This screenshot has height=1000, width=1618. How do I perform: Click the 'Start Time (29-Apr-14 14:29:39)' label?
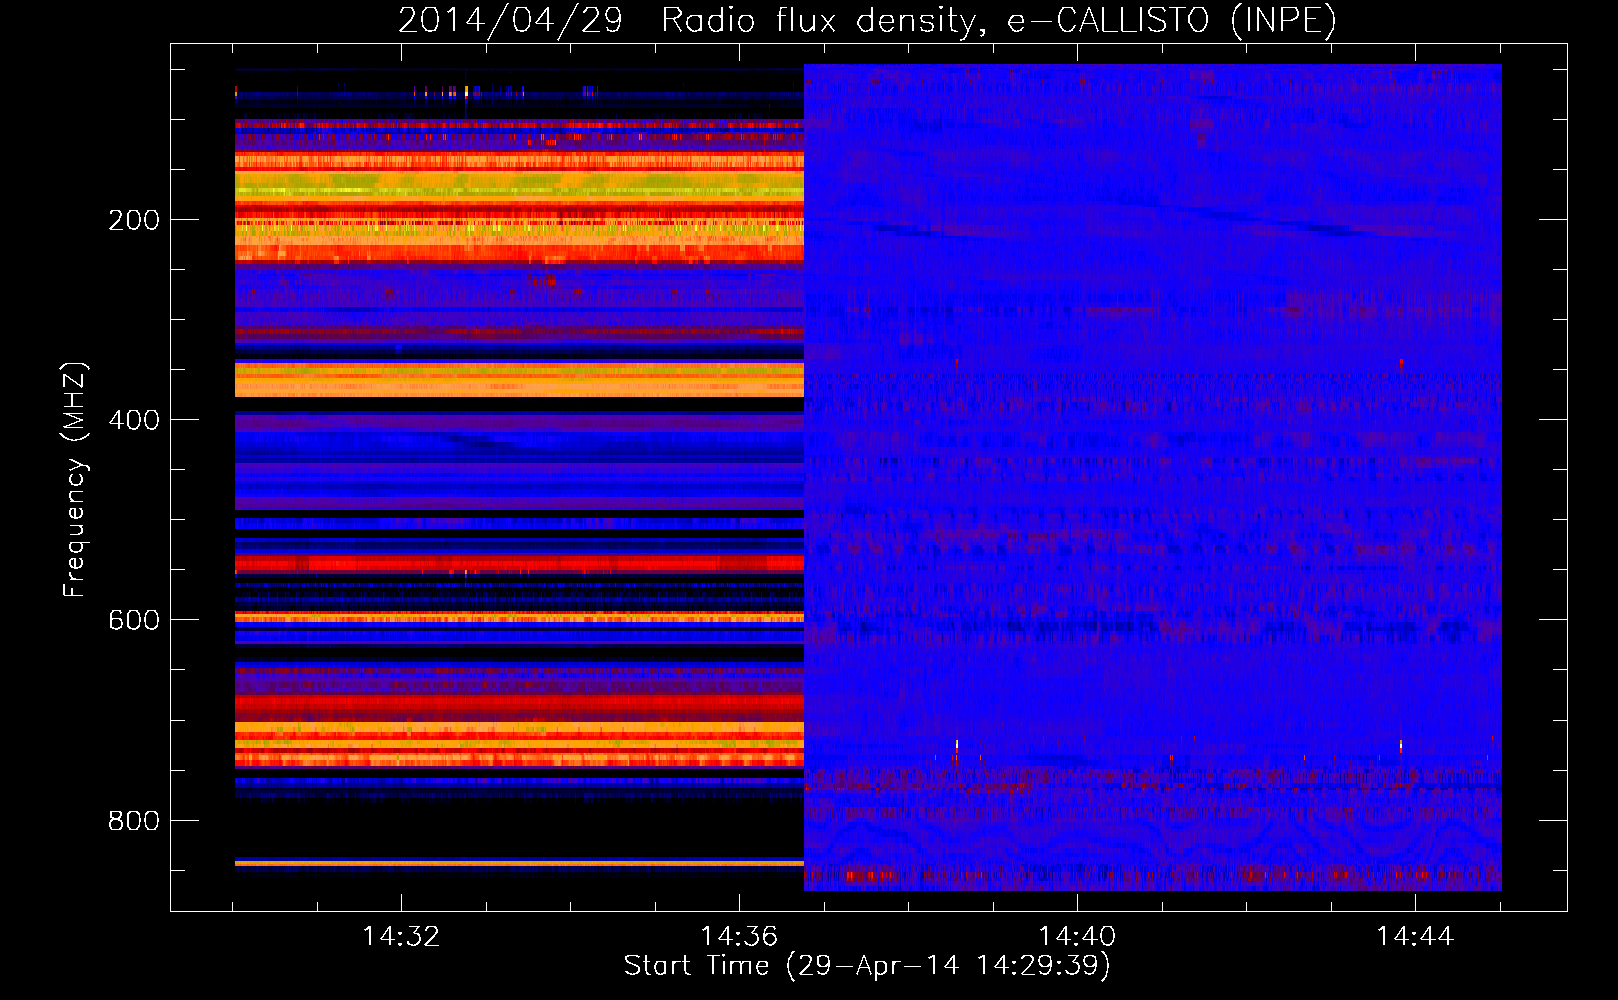[x=867, y=966]
